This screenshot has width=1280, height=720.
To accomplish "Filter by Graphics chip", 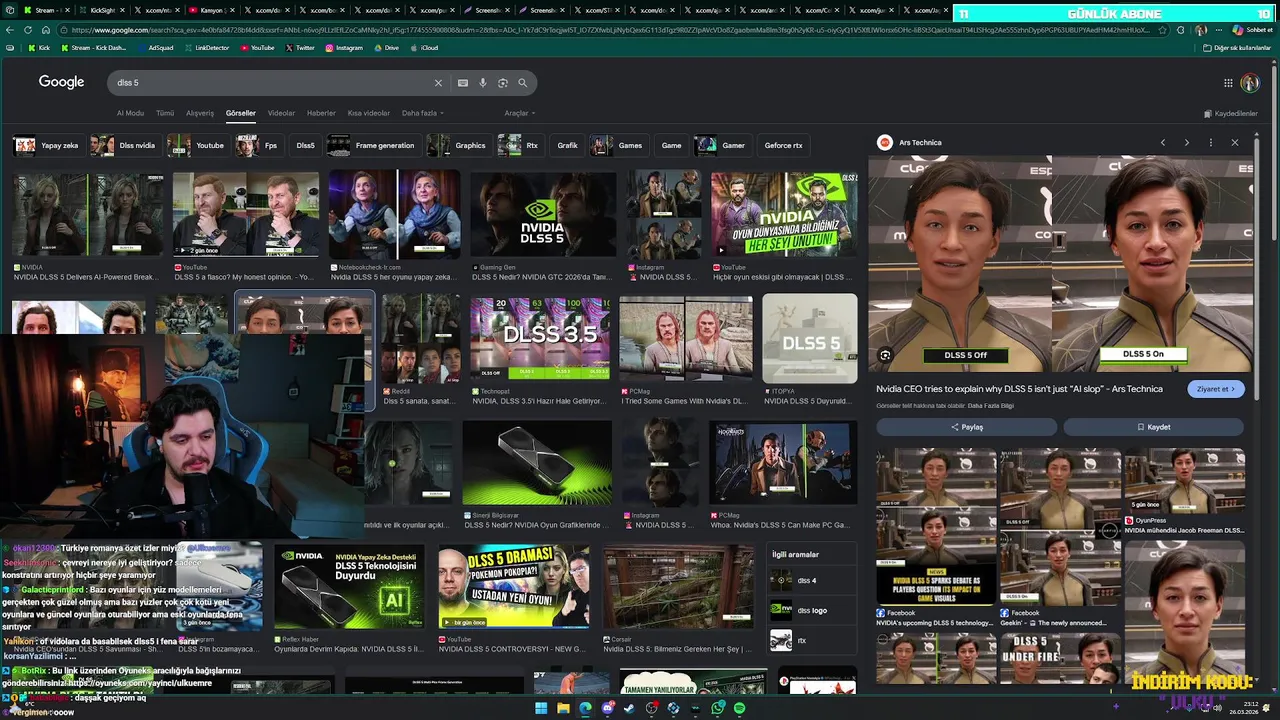I will point(457,145).
